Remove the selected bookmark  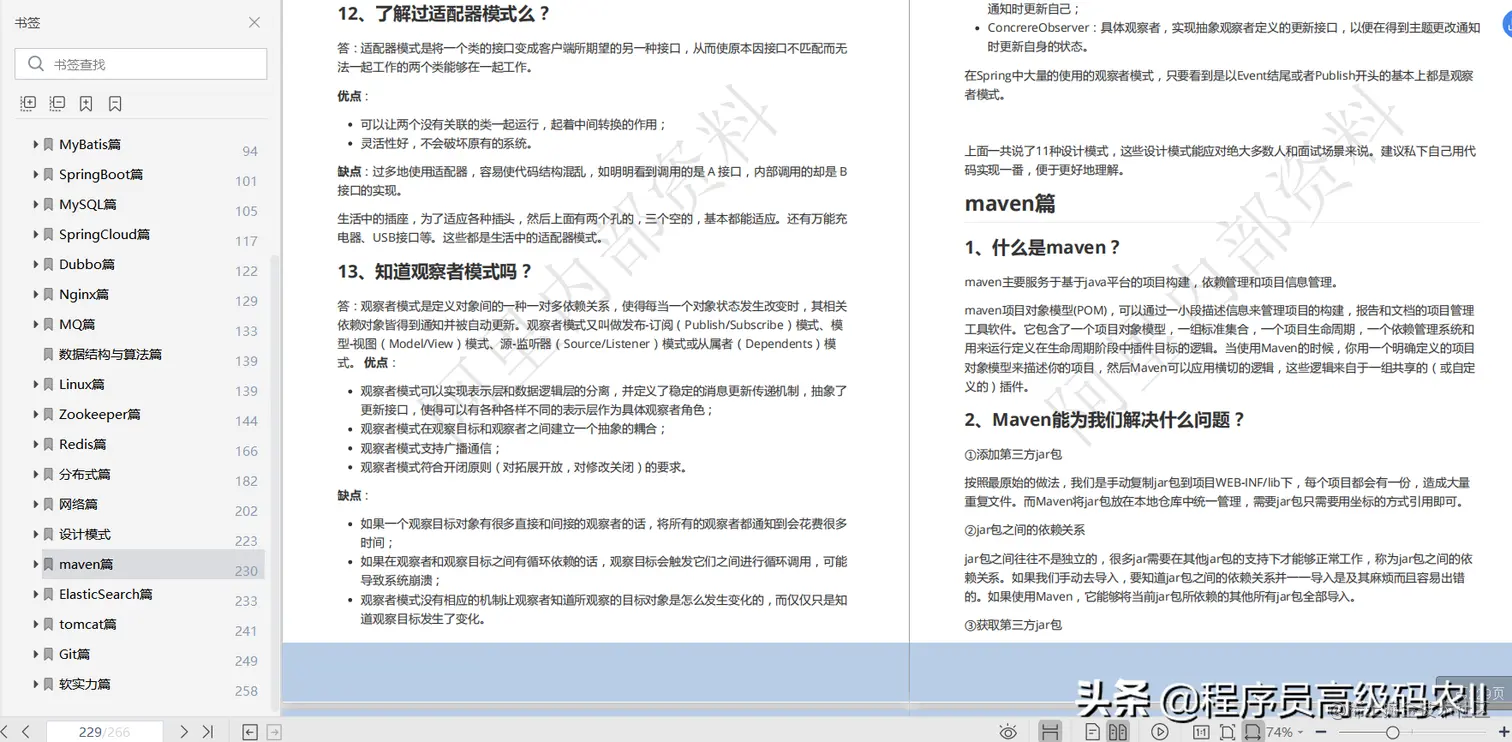(x=114, y=103)
